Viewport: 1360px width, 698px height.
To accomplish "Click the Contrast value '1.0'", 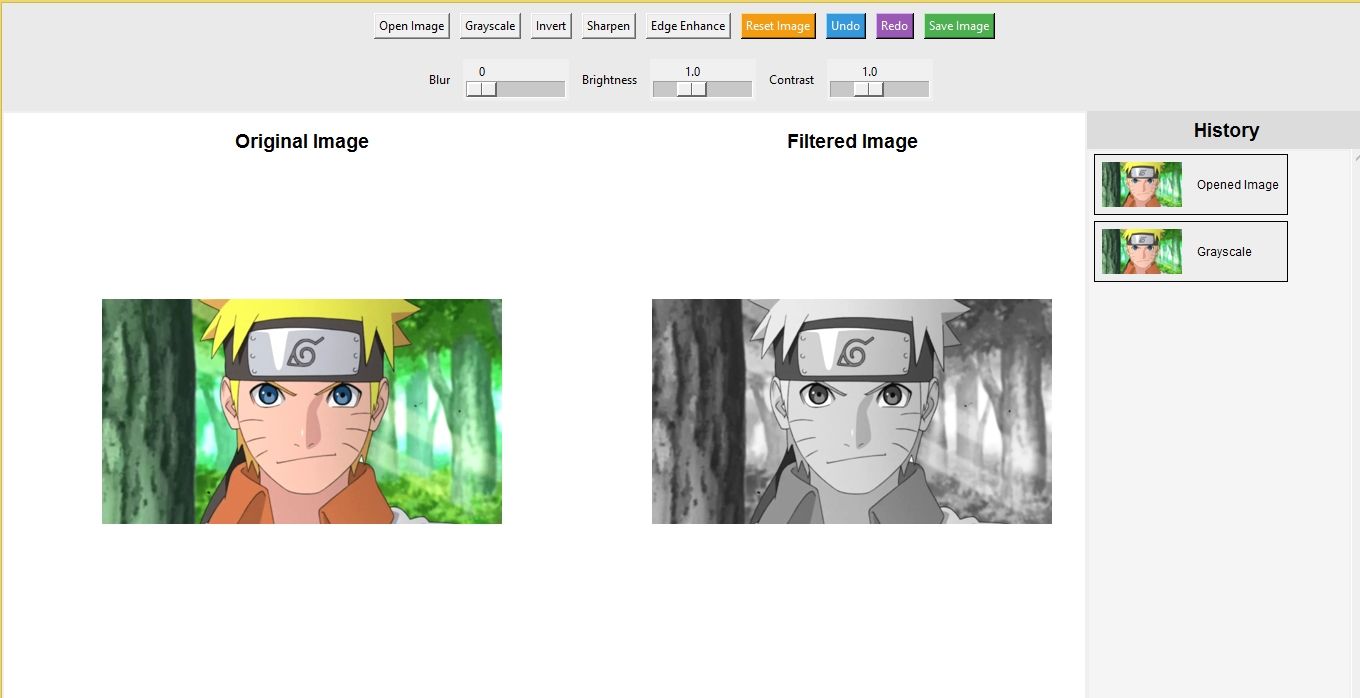I will tap(870, 72).
